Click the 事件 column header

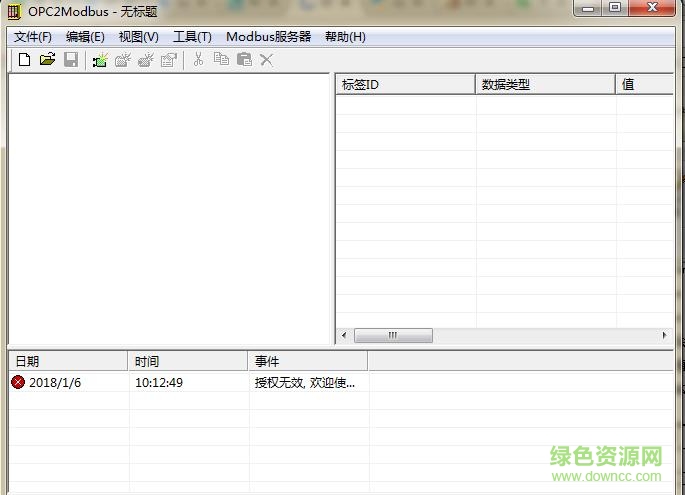coord(308,361)
